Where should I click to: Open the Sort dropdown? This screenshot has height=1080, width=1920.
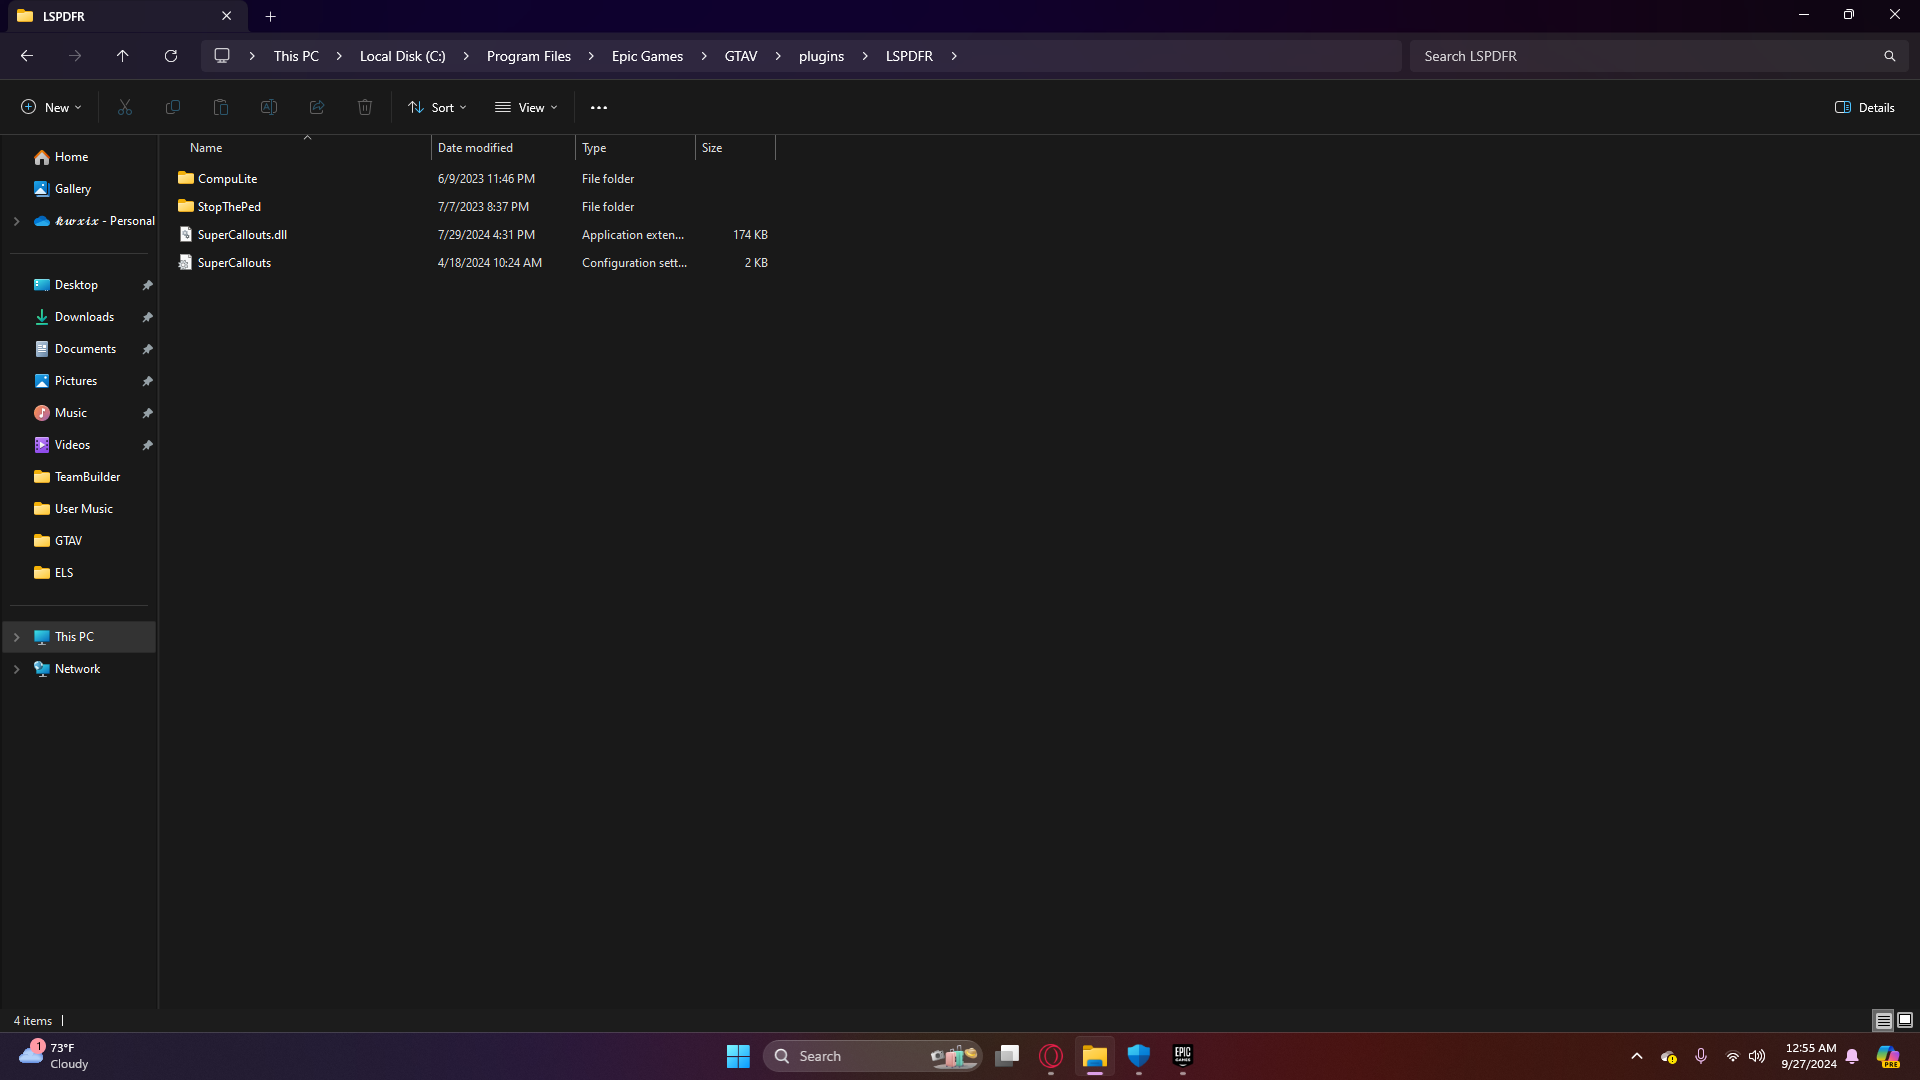pyautogui.click(x=438, y=107)
